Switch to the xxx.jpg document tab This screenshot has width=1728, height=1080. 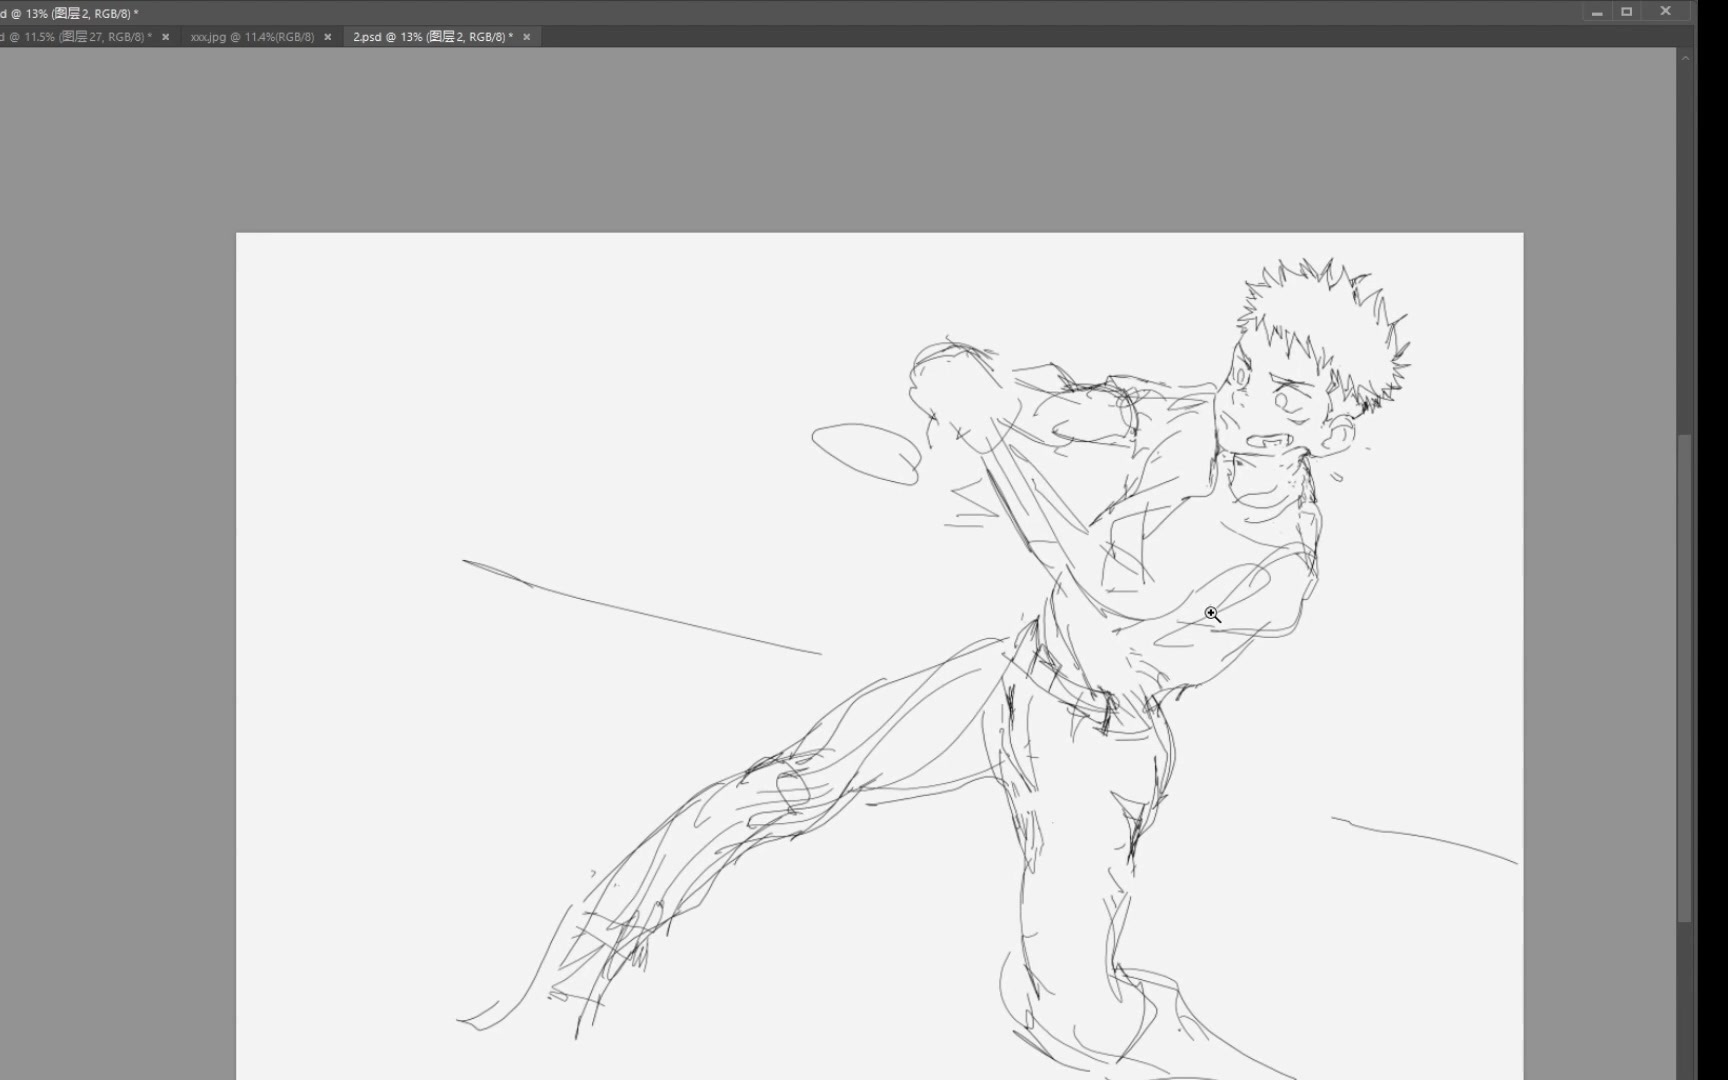[252, 37]
